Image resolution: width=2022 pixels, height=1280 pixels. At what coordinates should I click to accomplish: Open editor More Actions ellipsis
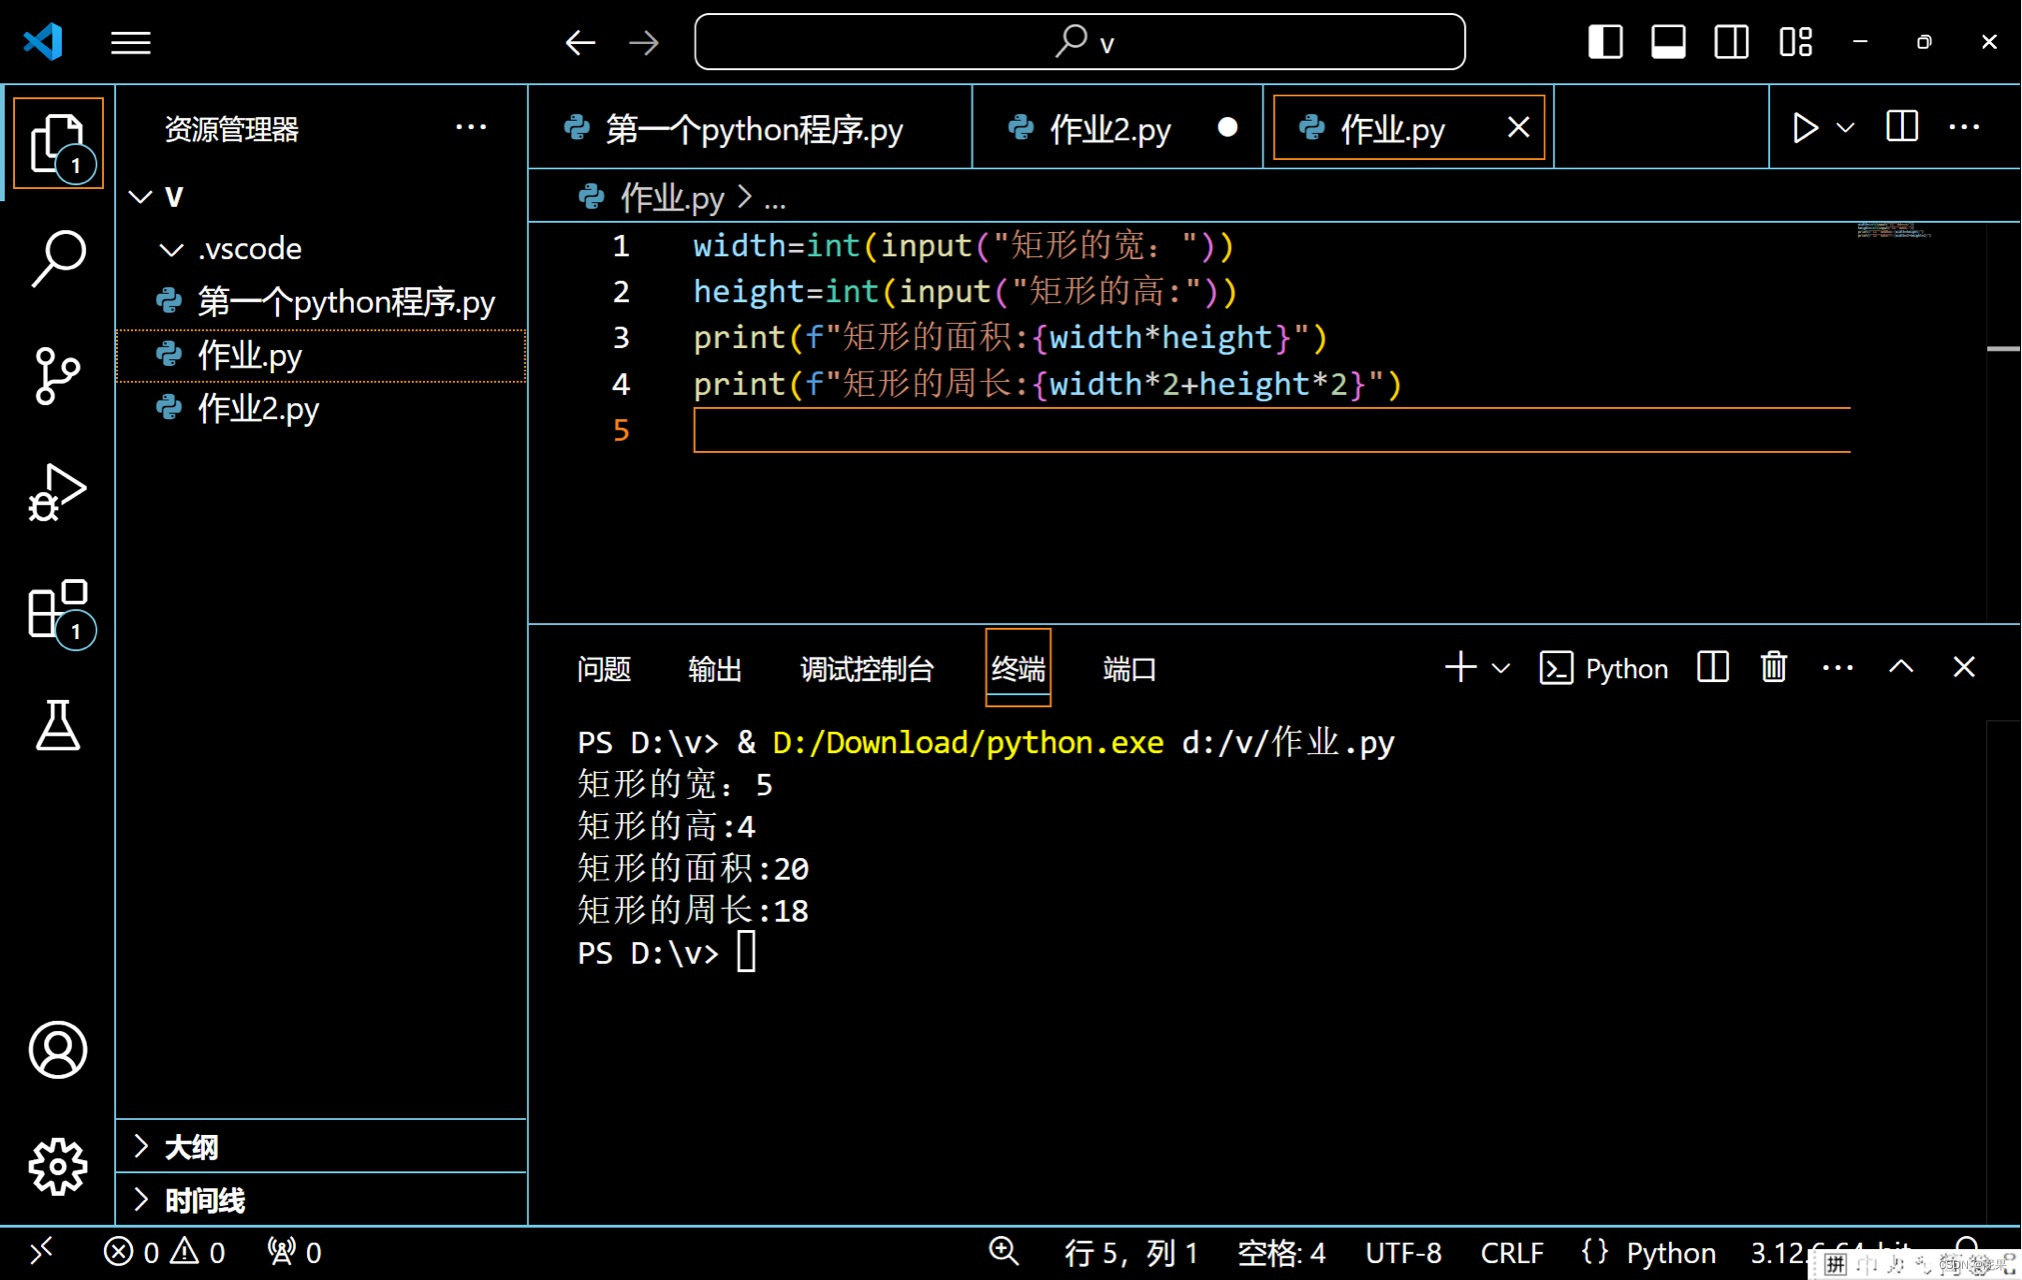(1964, 127)
